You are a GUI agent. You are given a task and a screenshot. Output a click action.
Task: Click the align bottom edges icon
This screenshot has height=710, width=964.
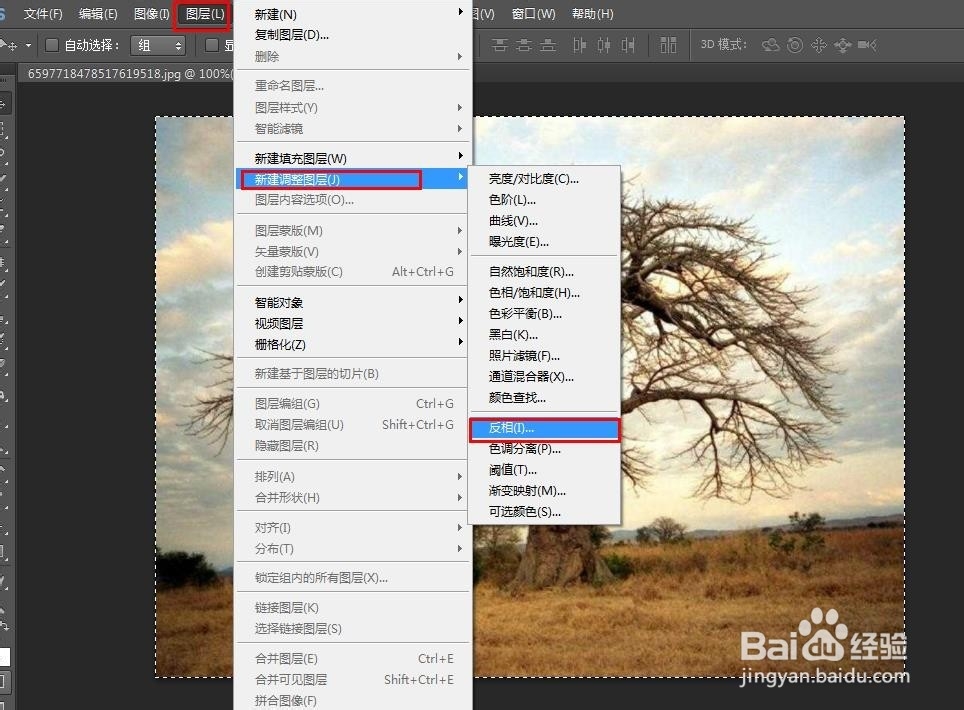[548, 45]
